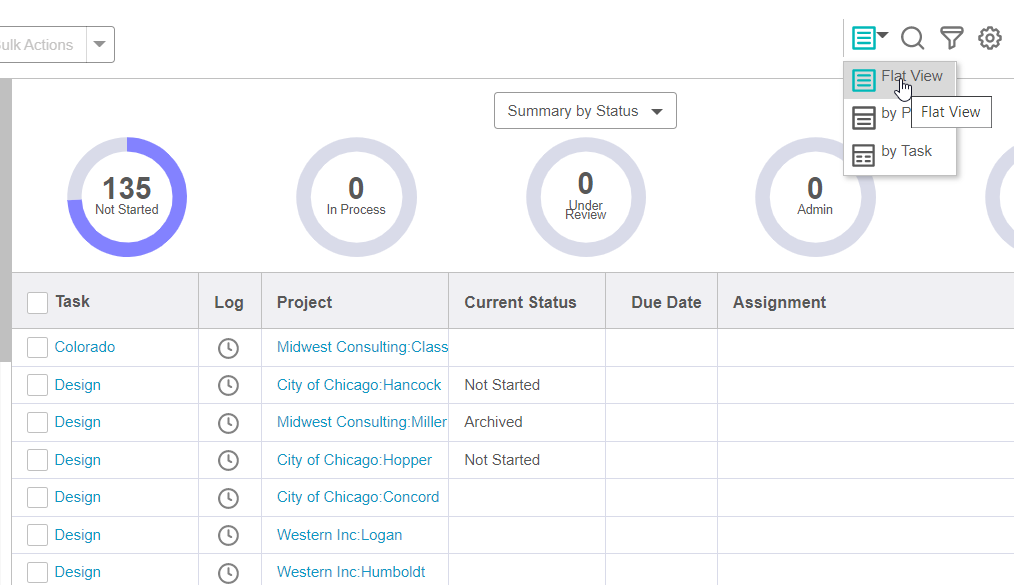Click the view selector icon in toolbar

pyautogui.click(x=865, y=38)
